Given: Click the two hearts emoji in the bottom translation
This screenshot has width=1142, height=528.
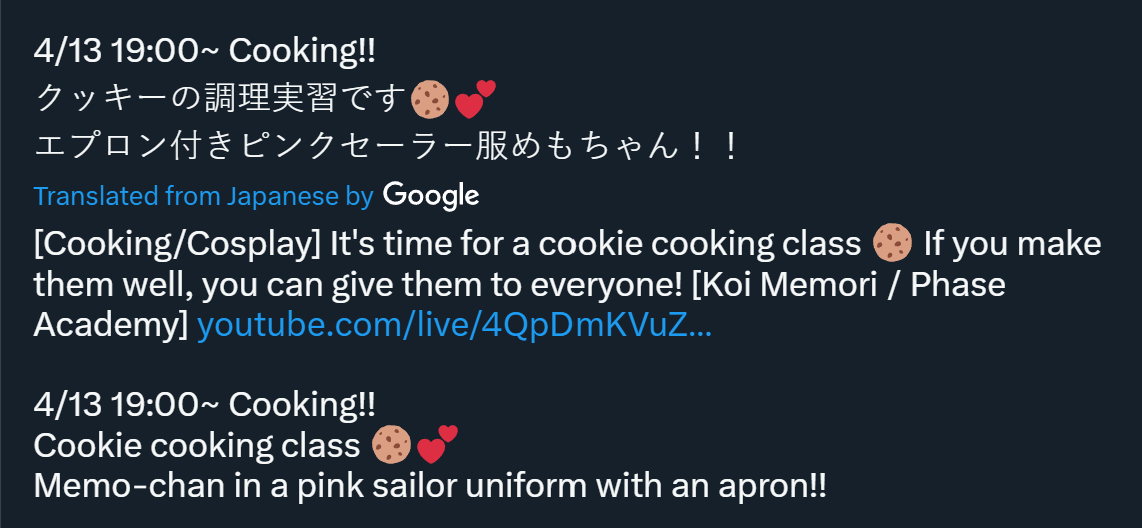Looking at the screenshot, I should coord(437,445).
